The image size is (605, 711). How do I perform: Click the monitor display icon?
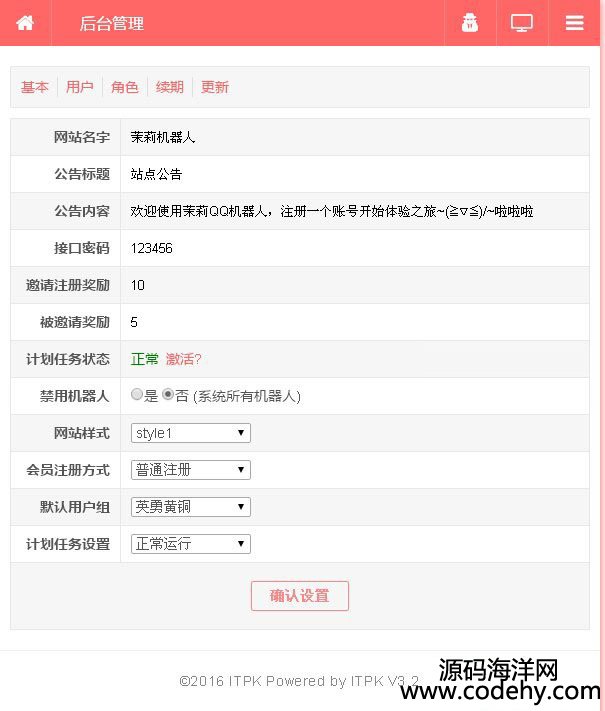522,23
